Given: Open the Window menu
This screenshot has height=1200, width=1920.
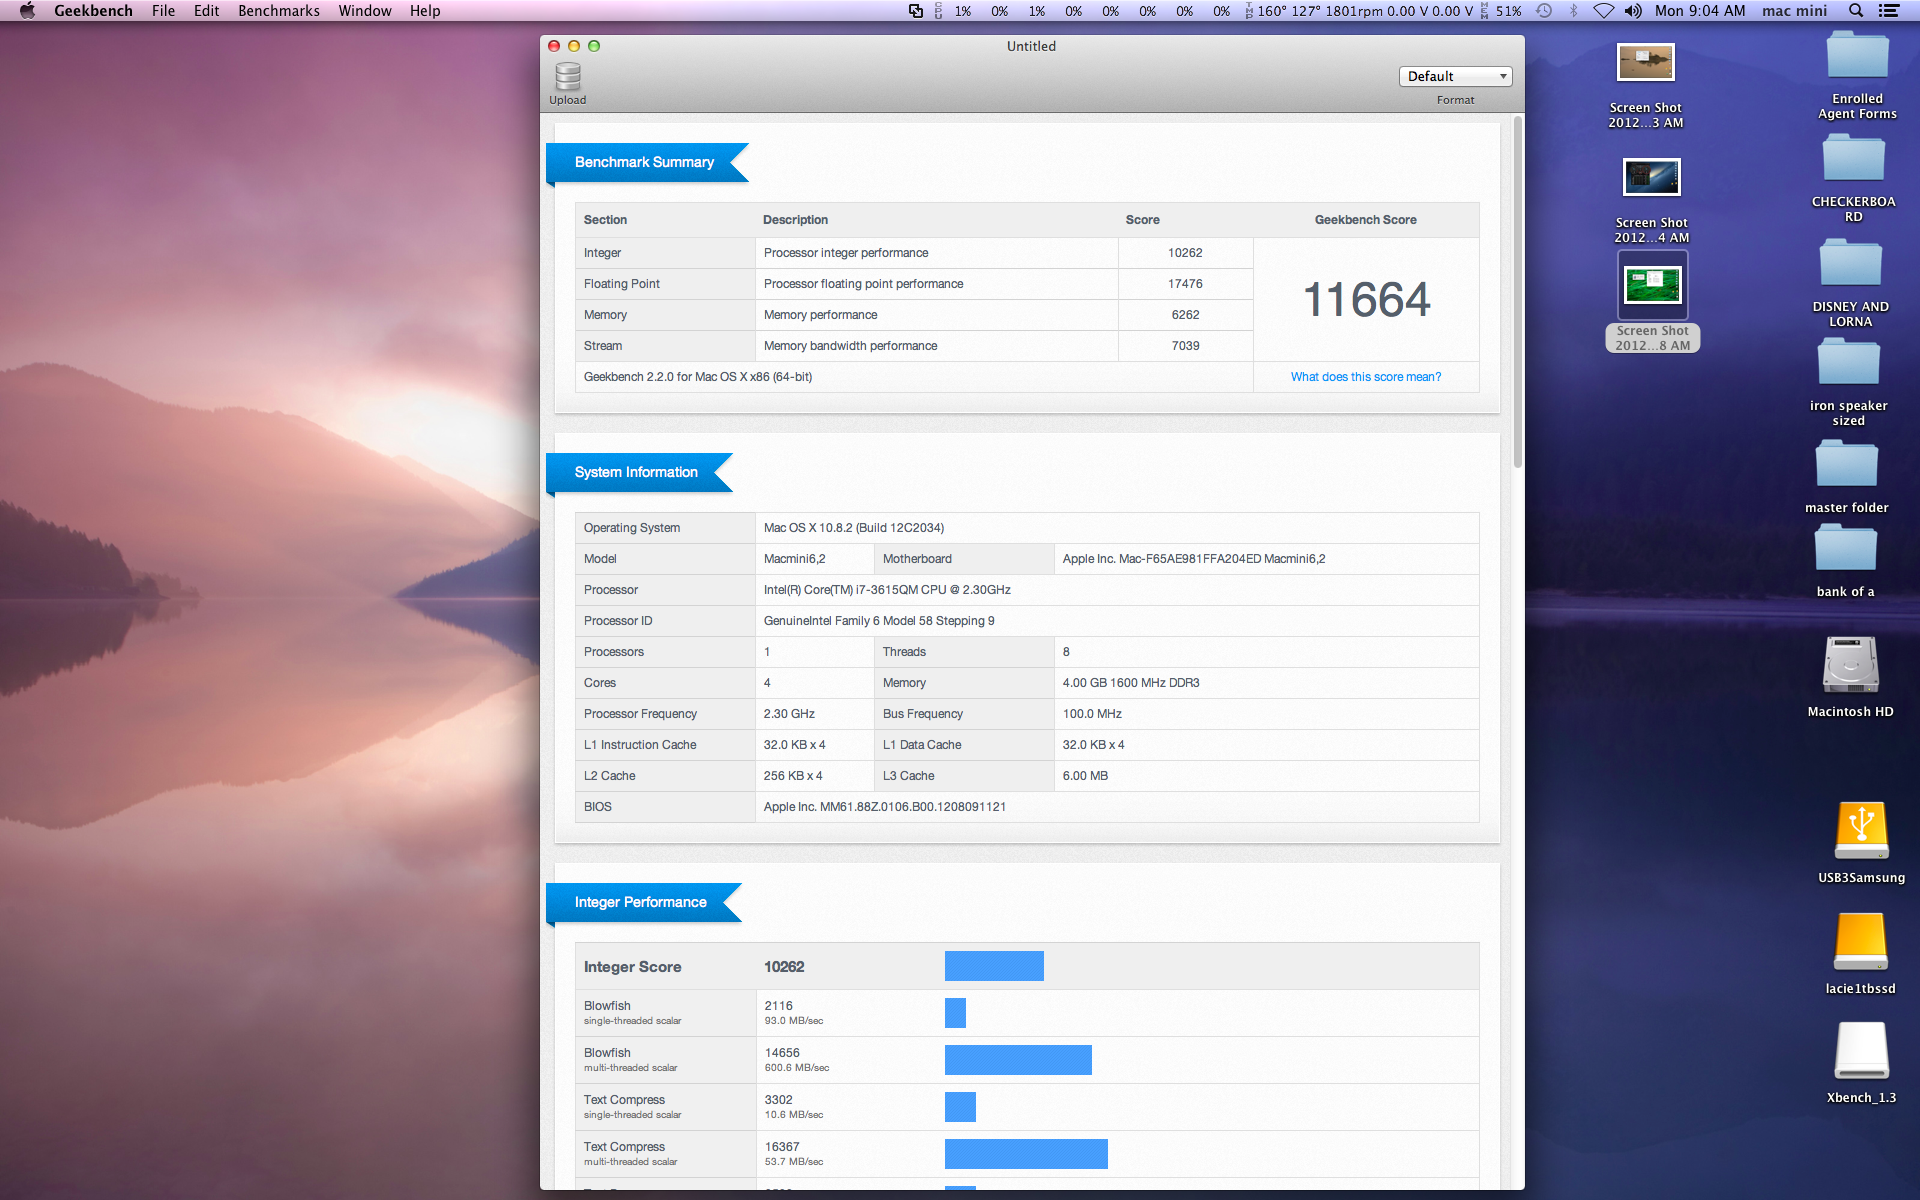Looking at the screenshot, I should click(364, 11).
